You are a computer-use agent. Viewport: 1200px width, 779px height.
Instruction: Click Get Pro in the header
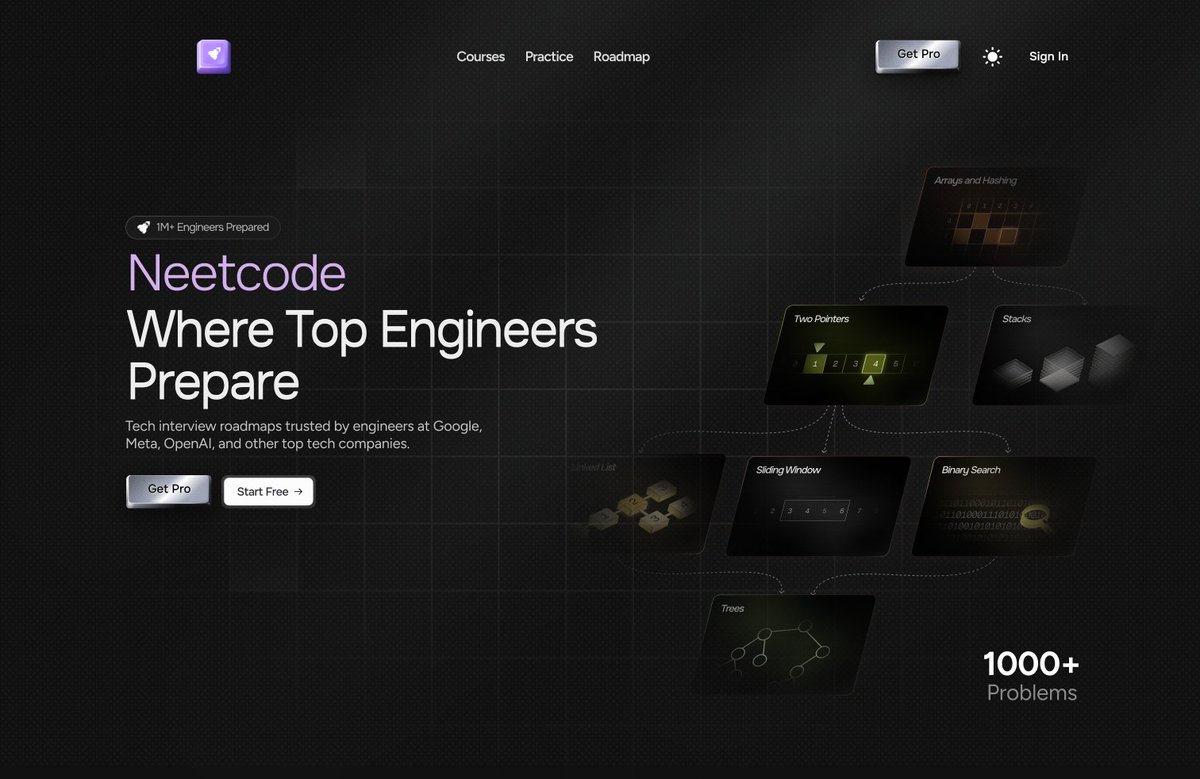tap(918, 55)
